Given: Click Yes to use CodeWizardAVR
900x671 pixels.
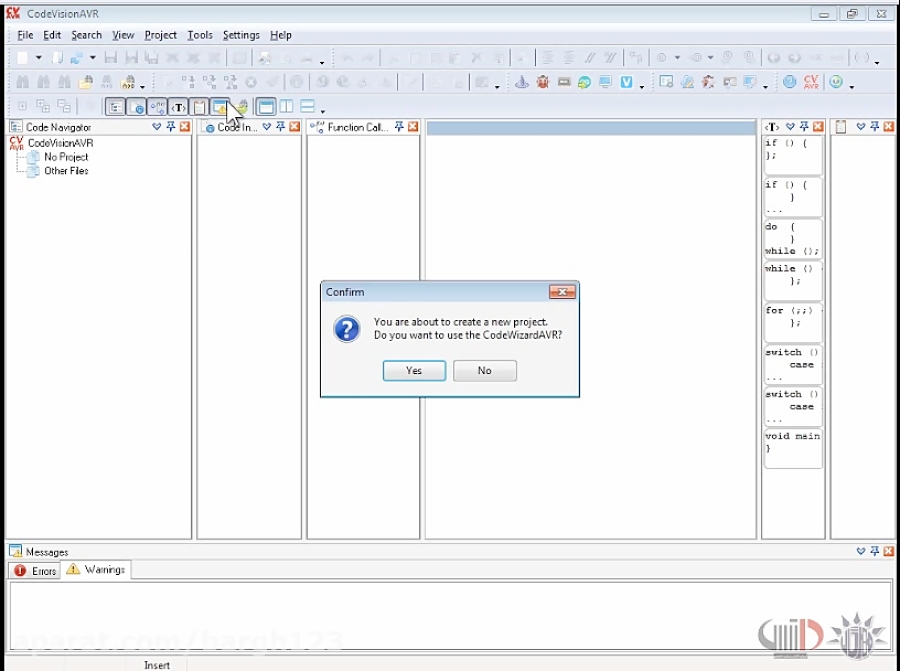Looking at the screenshot, I should click(413, 371).
